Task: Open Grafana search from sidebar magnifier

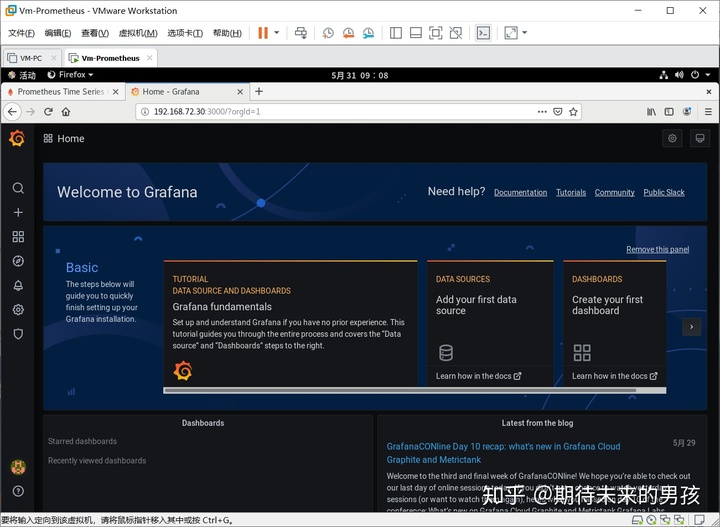Action: tap(18, 188)
